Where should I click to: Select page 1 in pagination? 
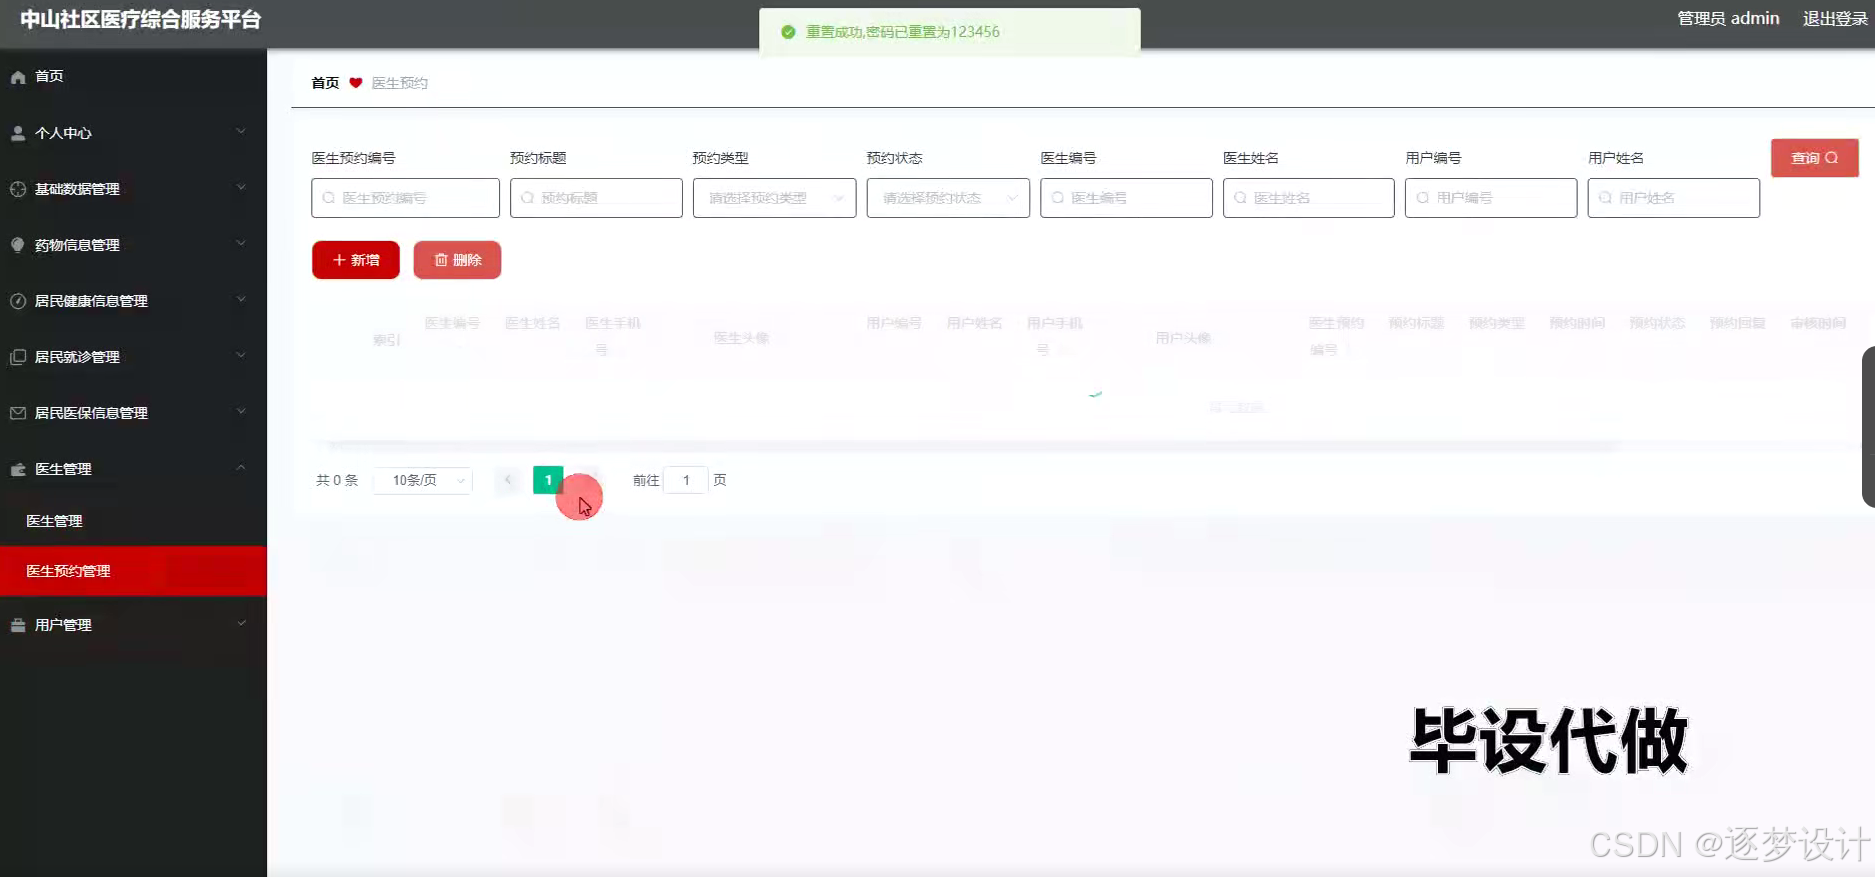548,480
